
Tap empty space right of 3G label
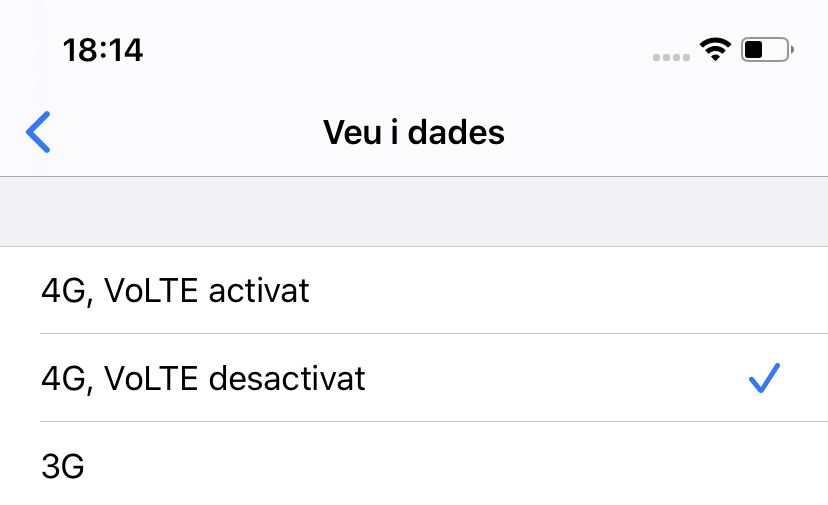[x=450, y=466]
